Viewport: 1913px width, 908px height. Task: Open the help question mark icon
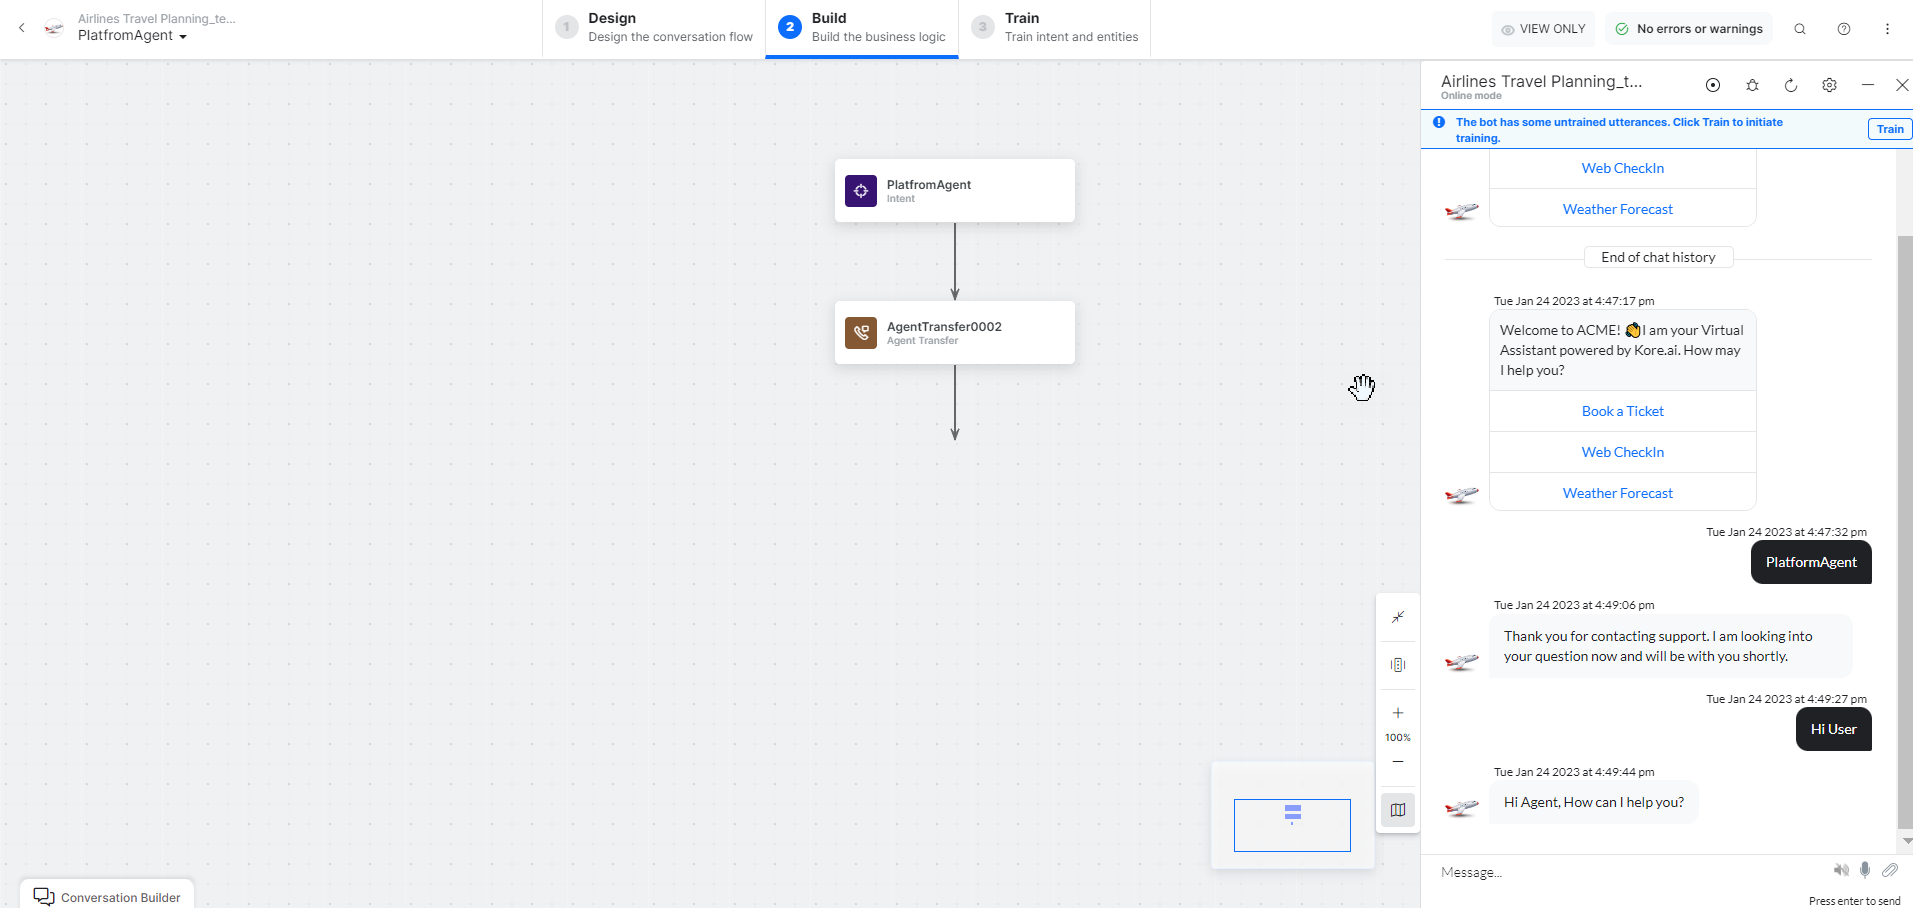coord(1844,29)
